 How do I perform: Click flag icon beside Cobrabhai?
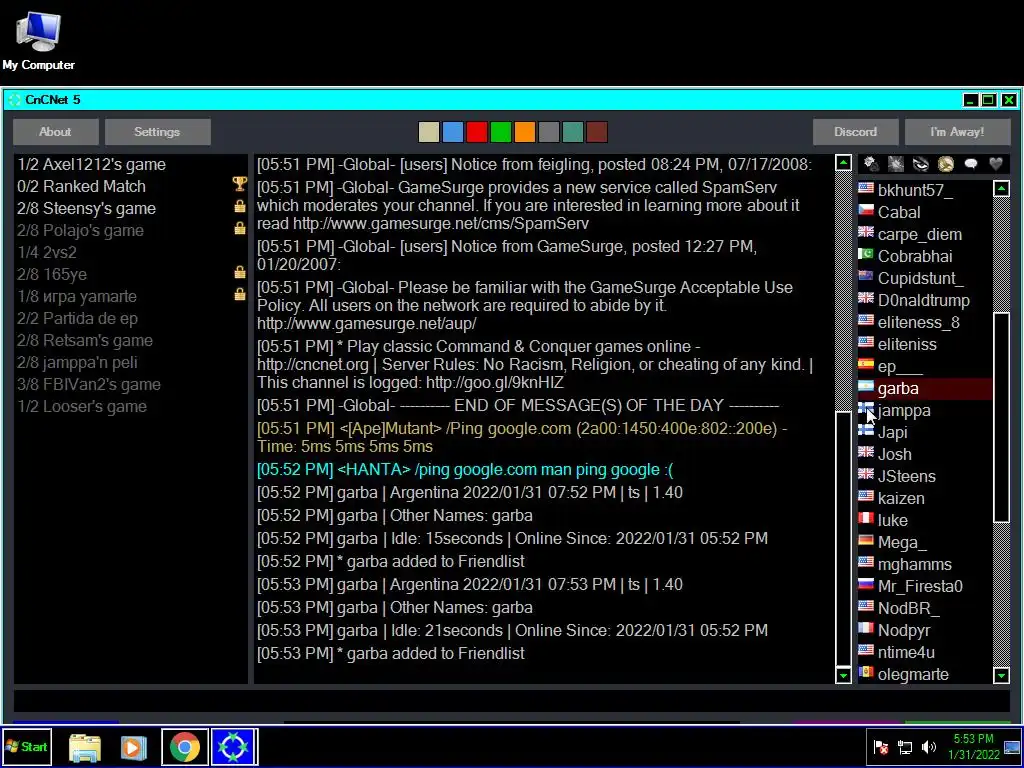point(866,255)
